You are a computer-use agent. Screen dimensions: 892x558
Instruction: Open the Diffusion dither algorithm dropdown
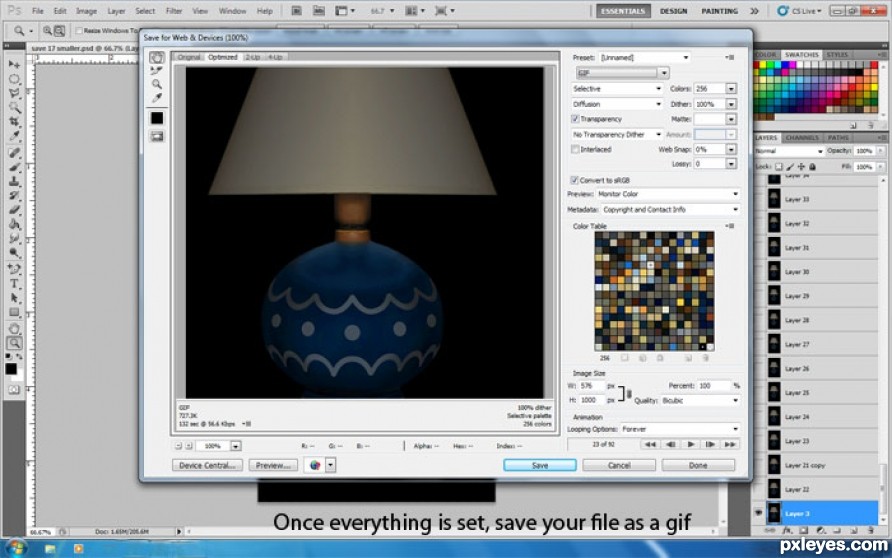click(617, 104)
